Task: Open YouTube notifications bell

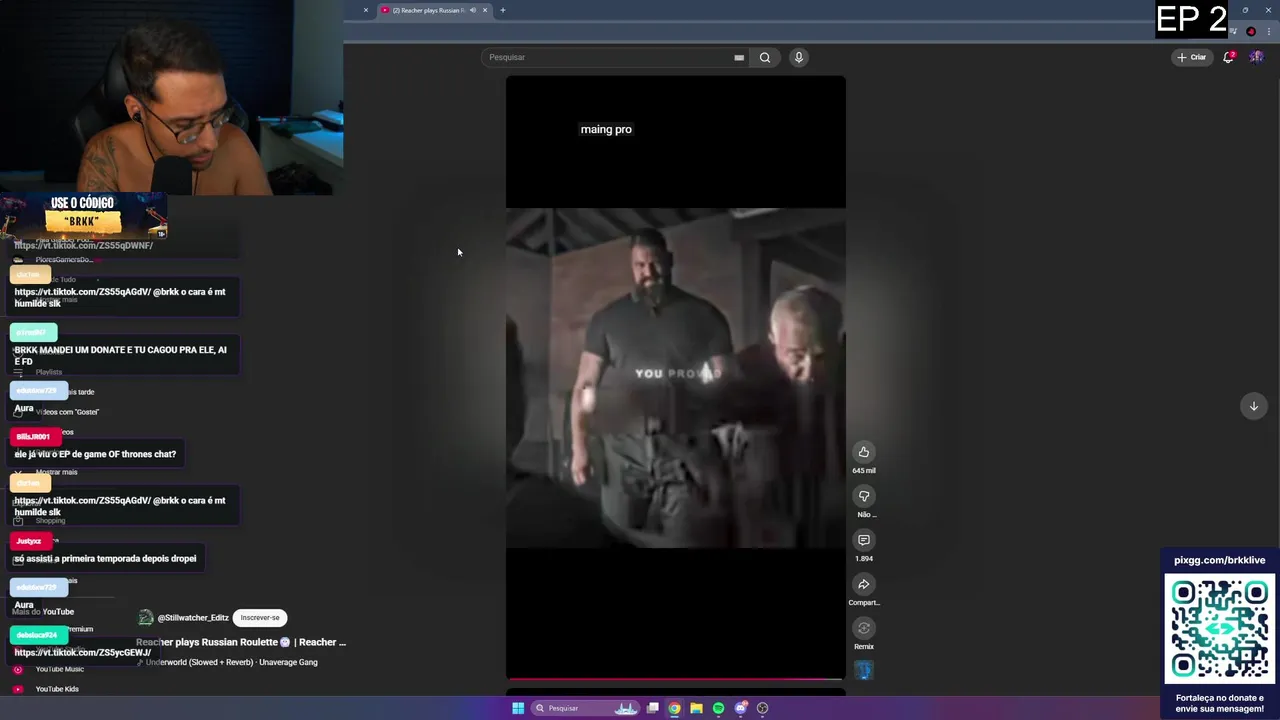Action: click(1229, 57)
